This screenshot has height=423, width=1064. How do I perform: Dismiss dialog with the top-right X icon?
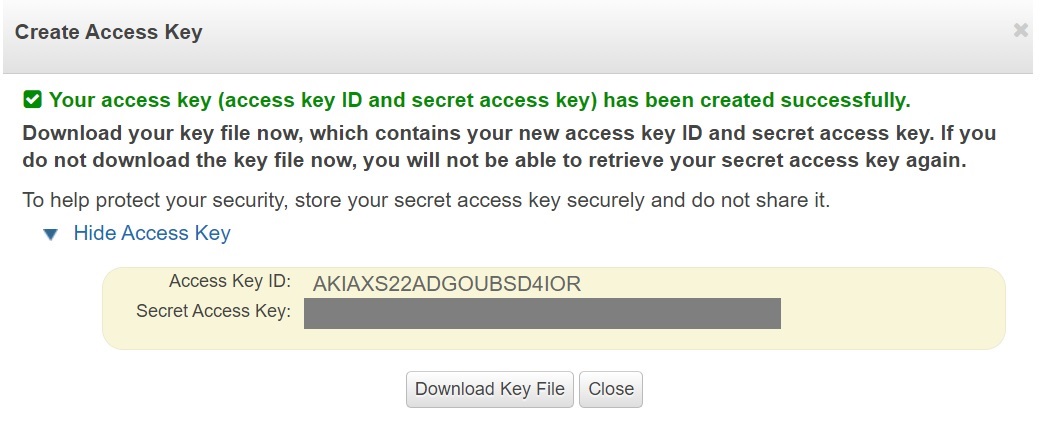pos(1020,31)
